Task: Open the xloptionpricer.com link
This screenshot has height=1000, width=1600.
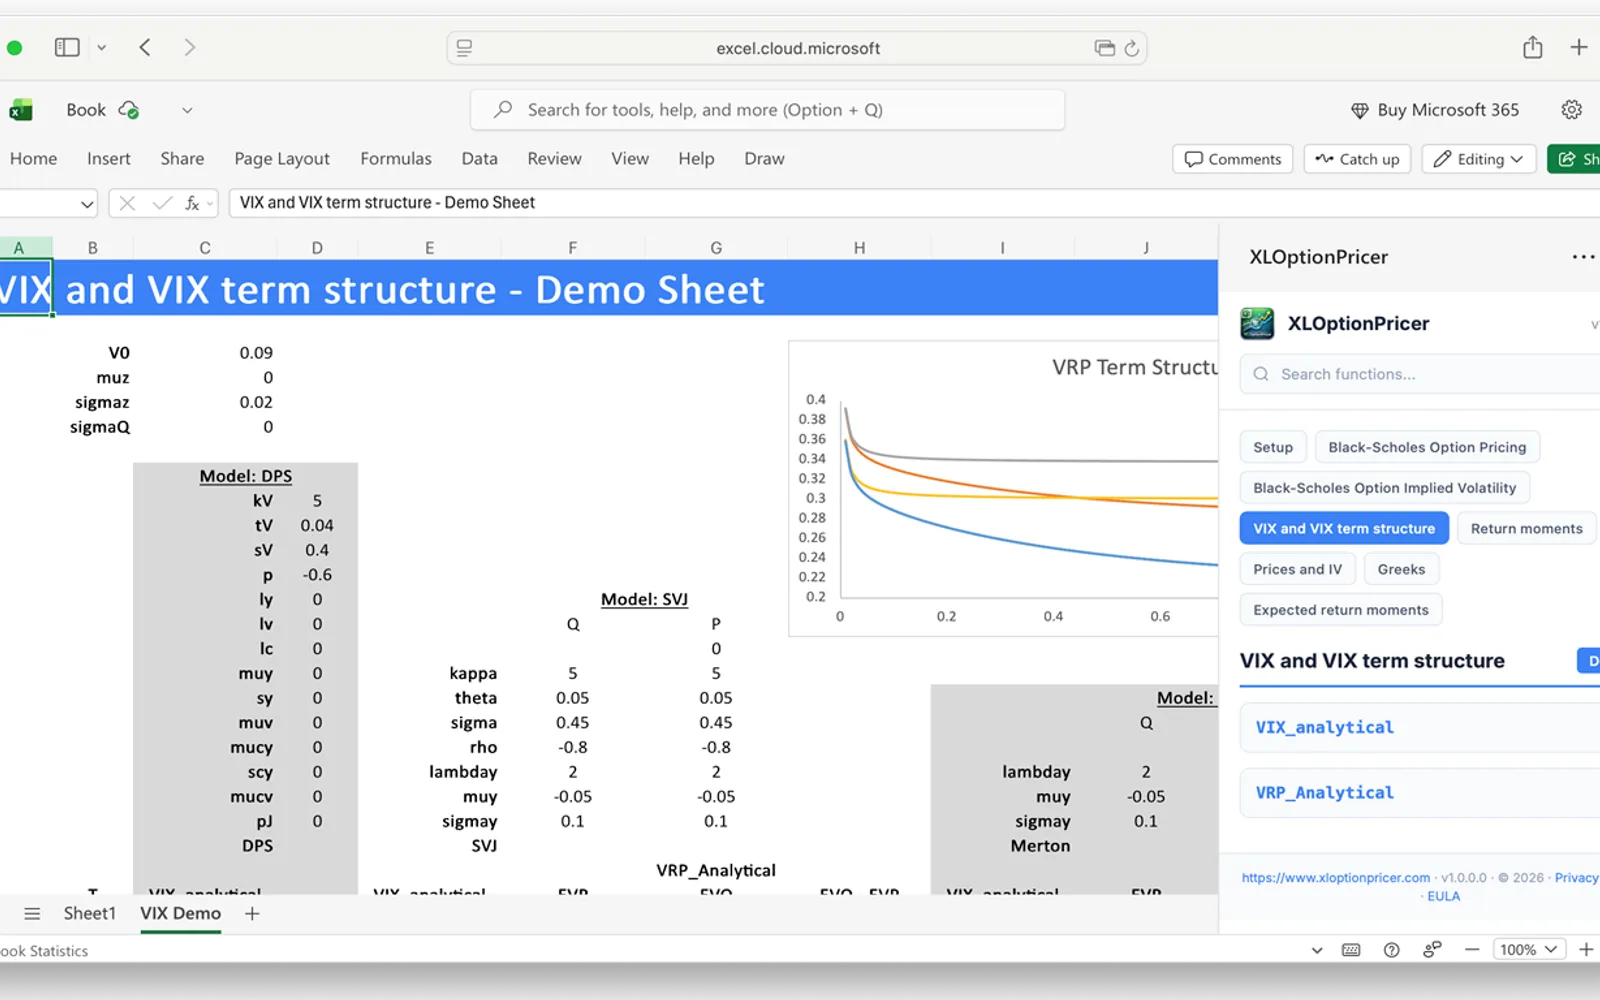Action: coord(1336,878)
